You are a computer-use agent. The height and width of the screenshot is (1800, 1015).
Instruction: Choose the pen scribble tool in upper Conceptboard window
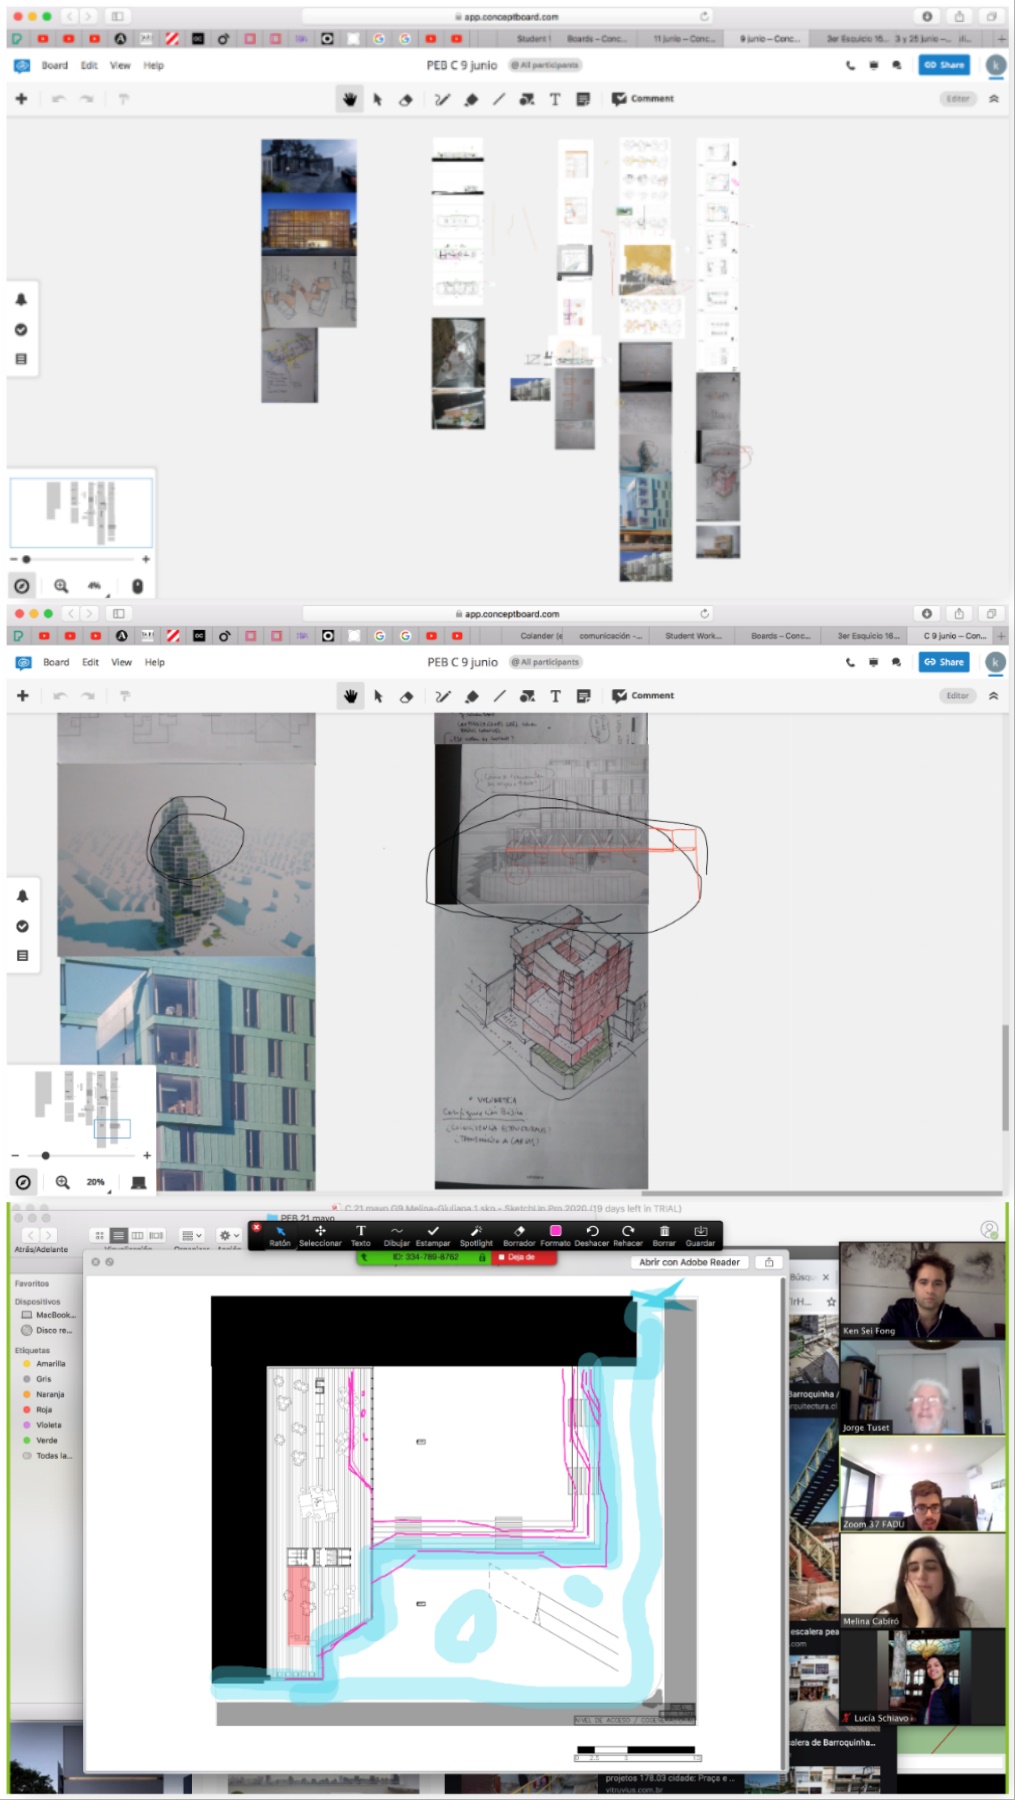(x=442, y=99)
